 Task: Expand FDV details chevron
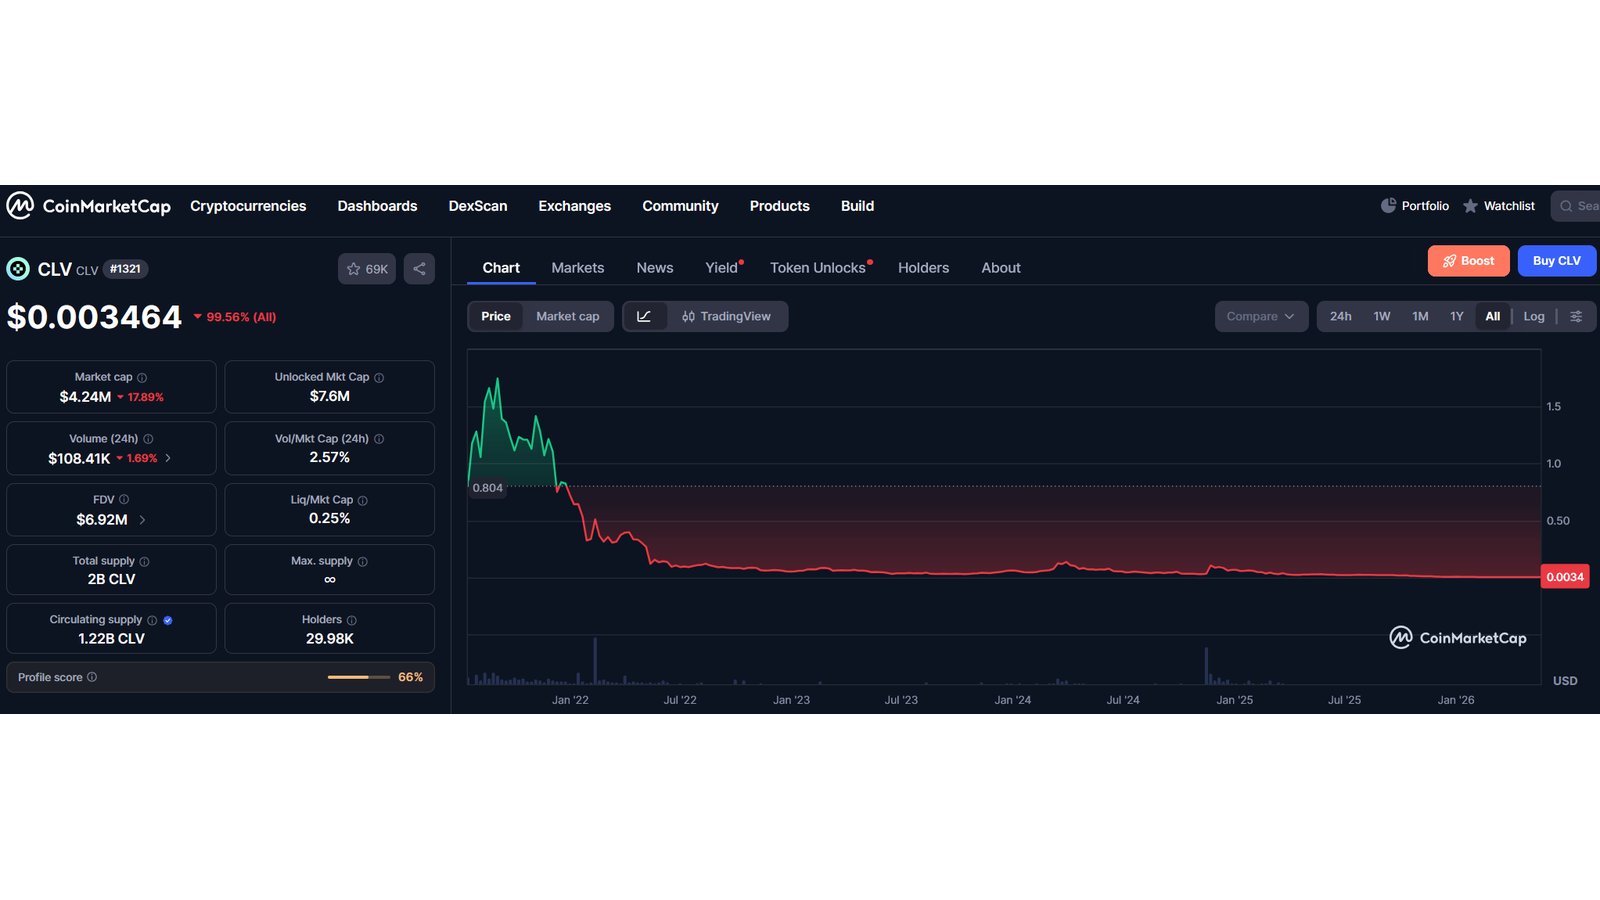143,520
